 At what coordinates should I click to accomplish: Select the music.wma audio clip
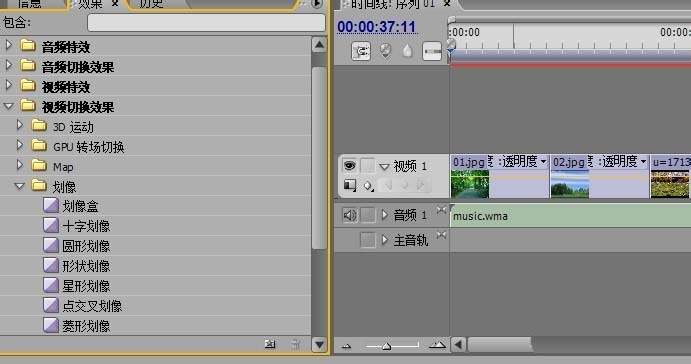pyautogui.click(x=570, y=216)
